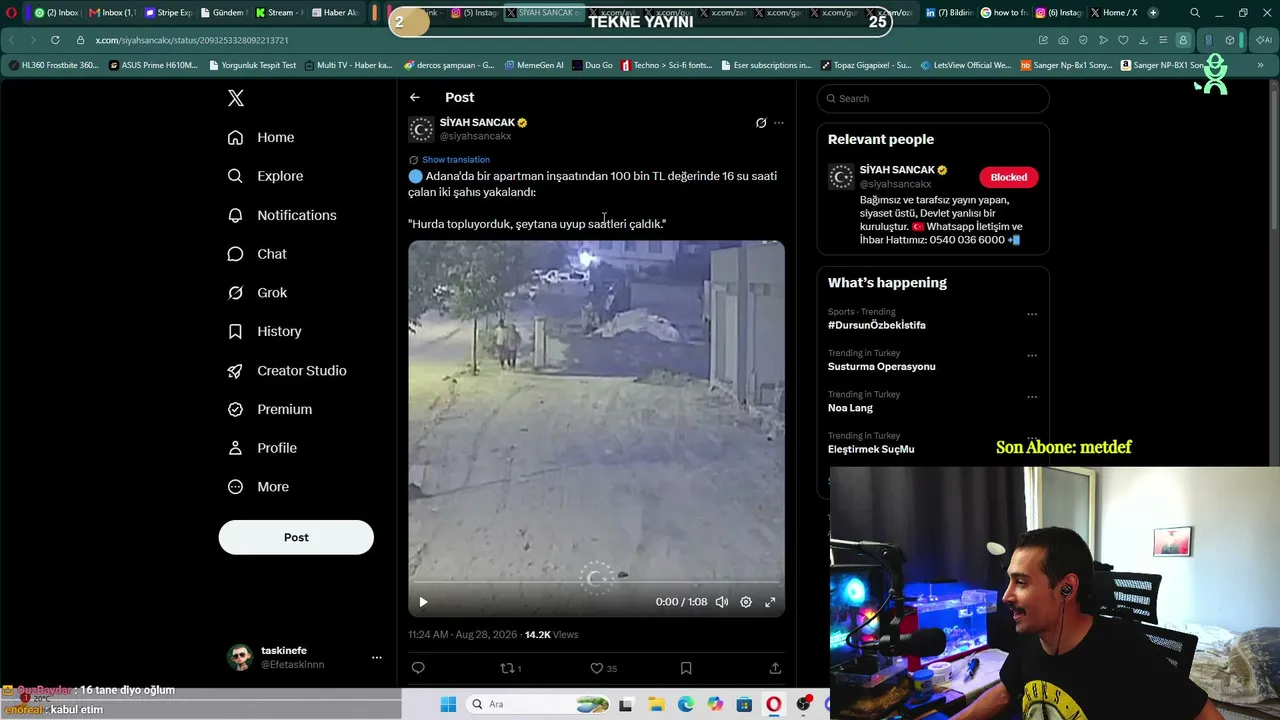The height and width of the screenshot is (720, 1280).
Task: Open options for the Noa Lang trend
Action: pyautogui.click(x=1032, y=396)
